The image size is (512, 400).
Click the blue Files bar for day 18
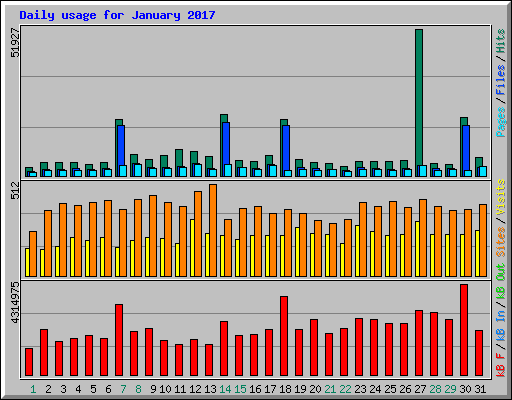tap(286, 148)
